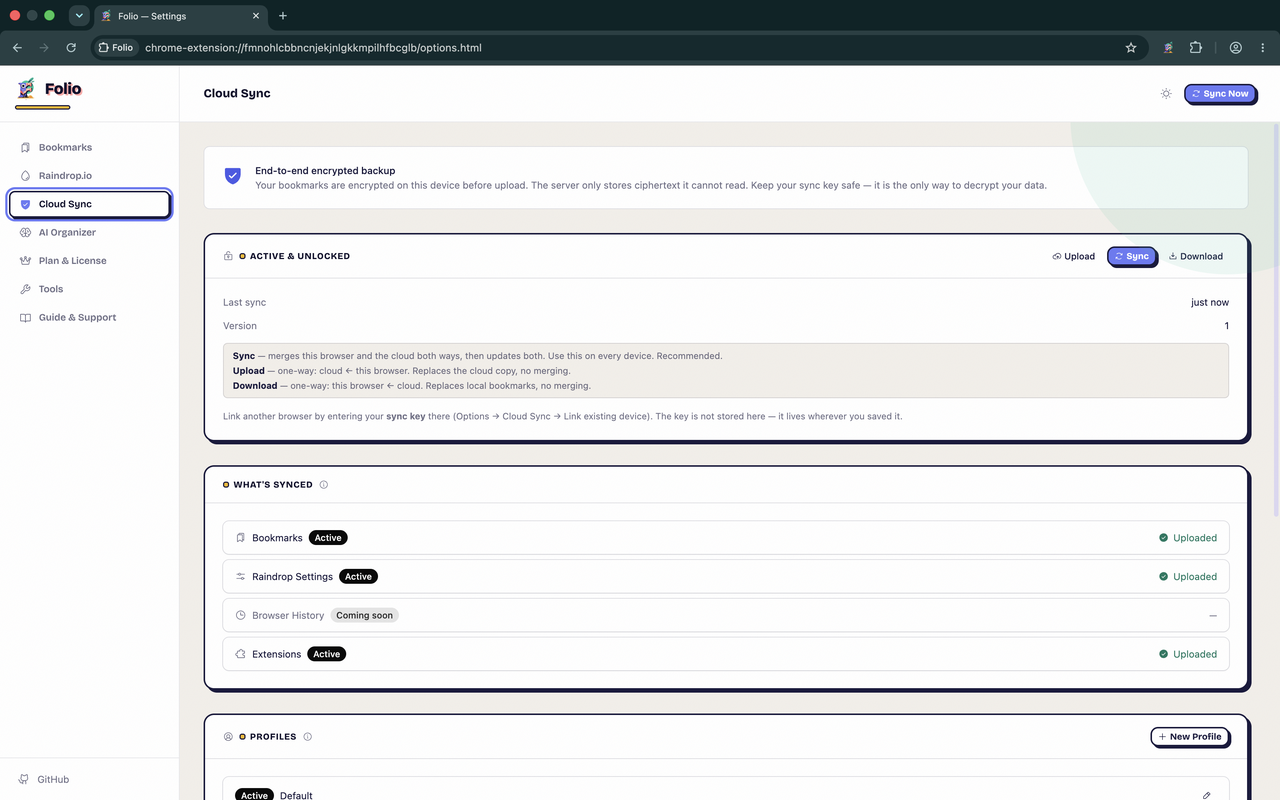Click the lock icon beside Active & Unlocked

point(229,256)
